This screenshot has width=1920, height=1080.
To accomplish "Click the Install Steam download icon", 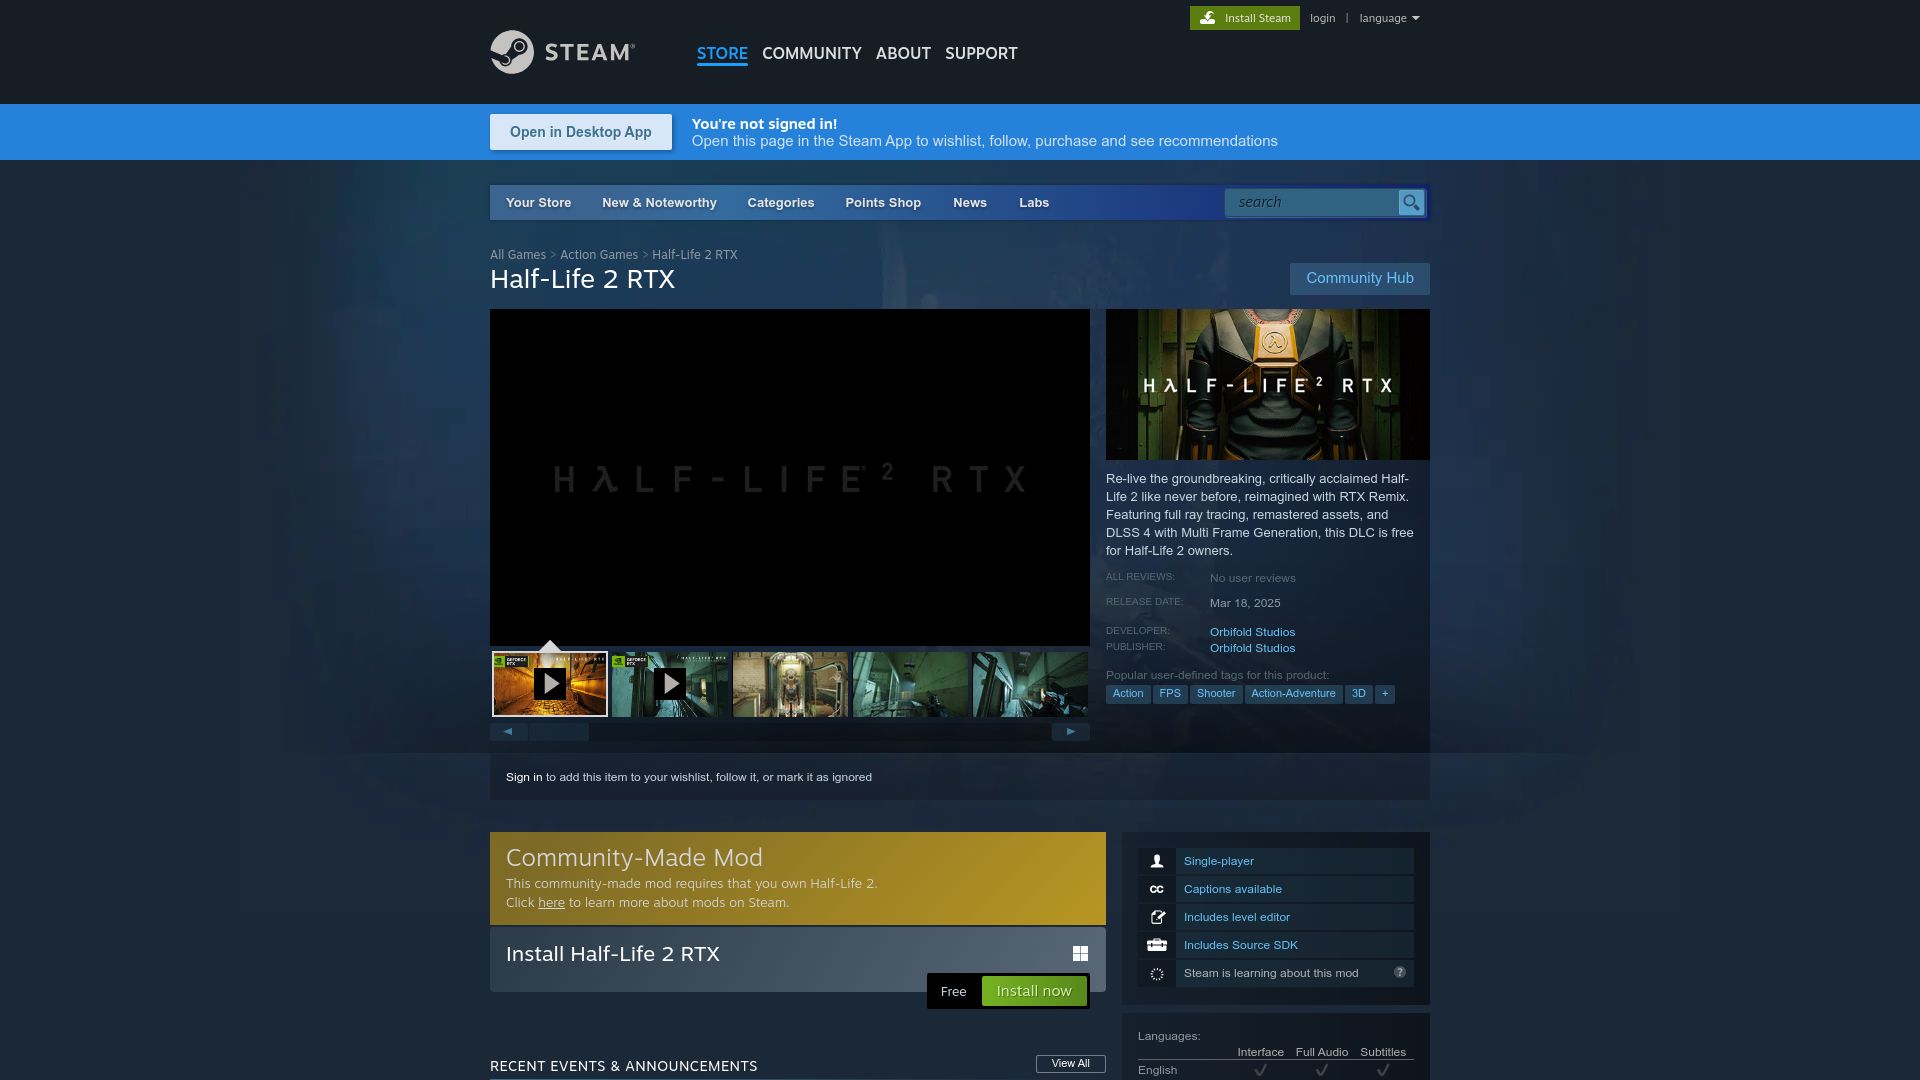I will 1208,18.
